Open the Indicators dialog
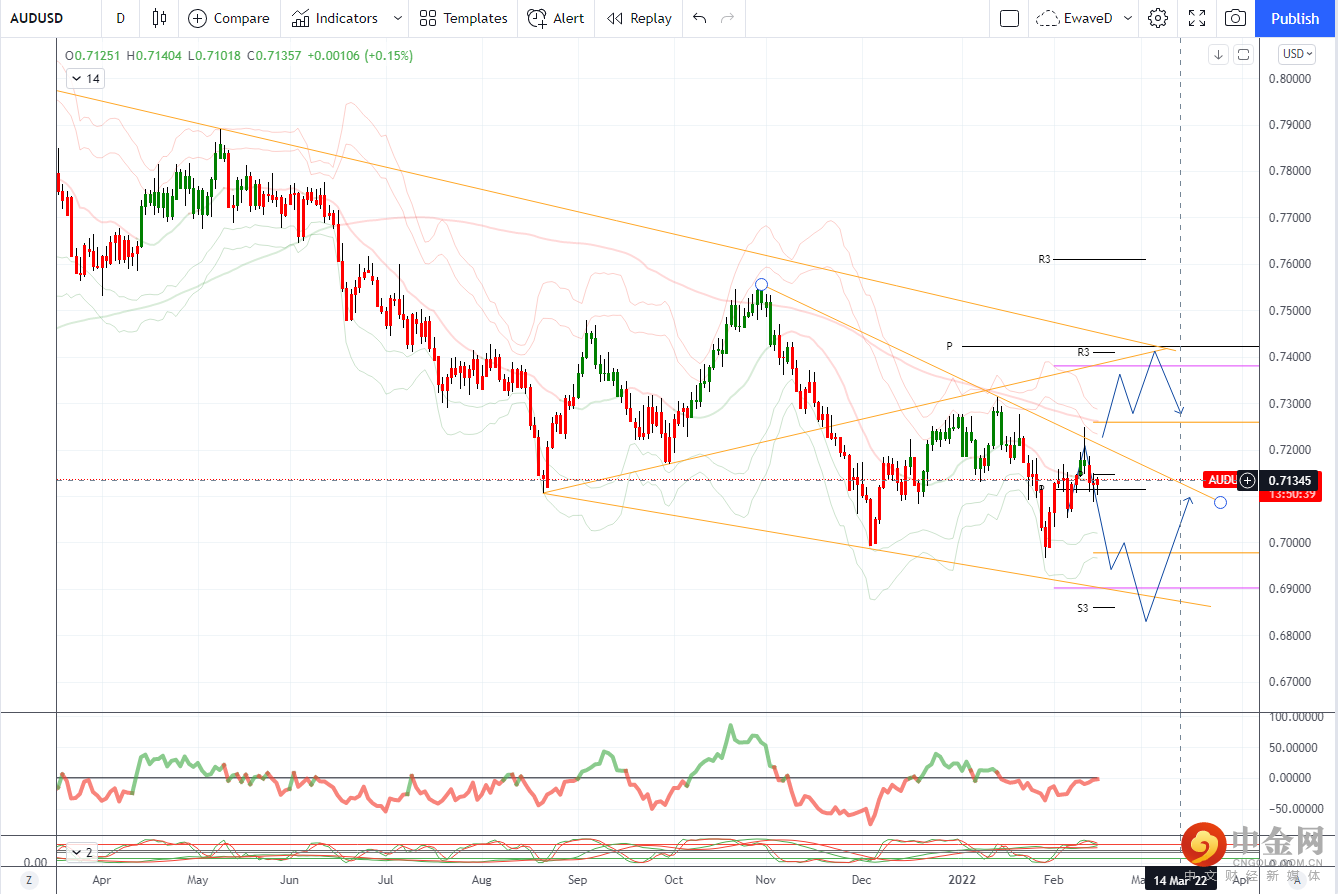This screenshot has width=1338, height=894. [x=335, y=18]
